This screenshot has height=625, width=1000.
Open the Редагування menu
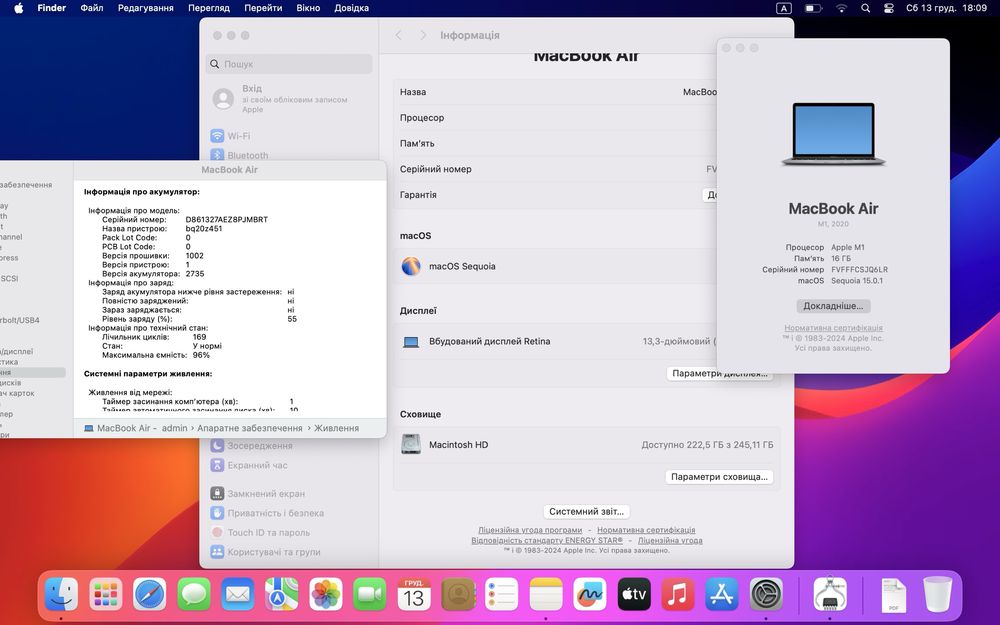coord(145,8)
